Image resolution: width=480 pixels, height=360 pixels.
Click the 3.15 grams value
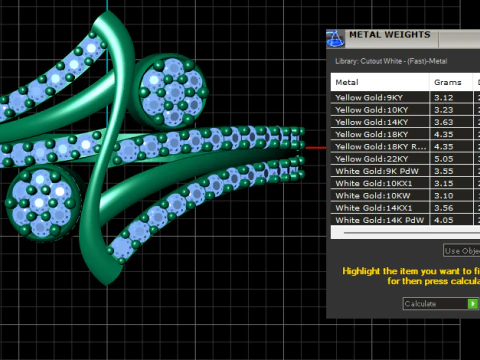(x=444, y=184)
